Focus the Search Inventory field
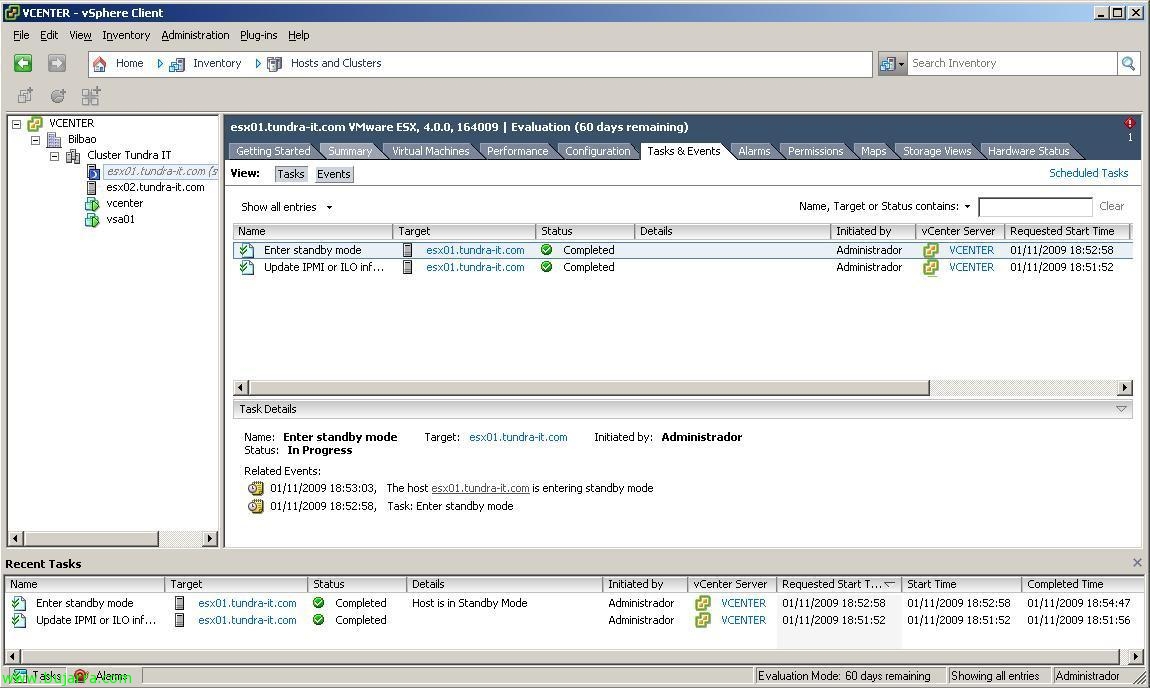1150x688 pixels. (1012, 64)
